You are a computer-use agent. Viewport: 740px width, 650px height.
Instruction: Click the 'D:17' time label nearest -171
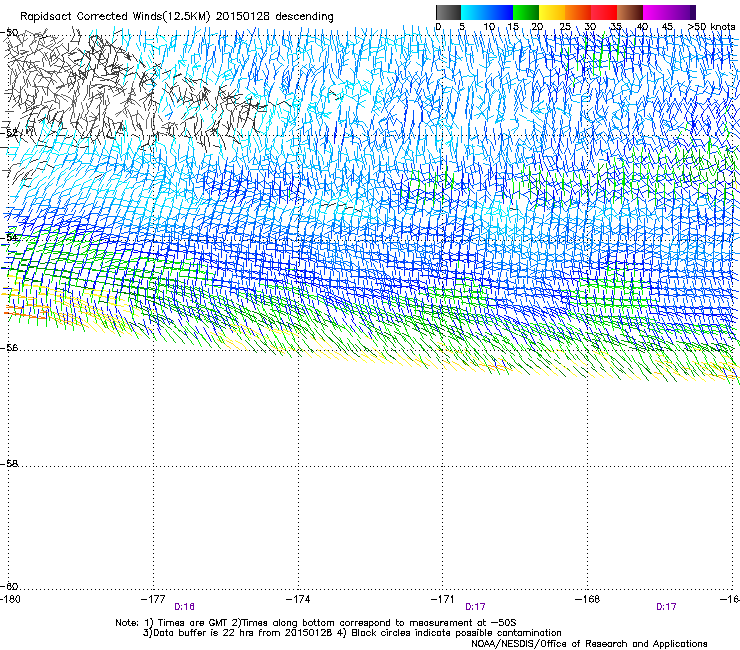475,607
